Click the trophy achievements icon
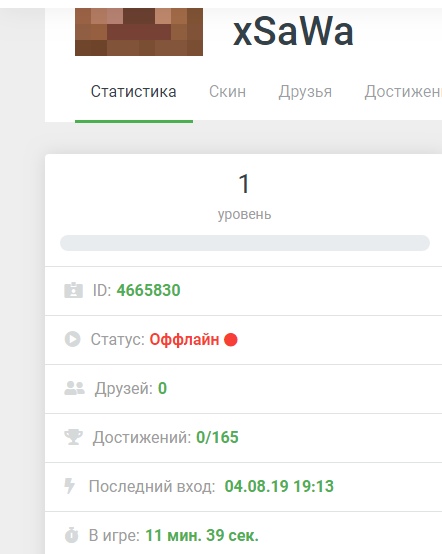442x554 pixels. (x=73, y=437)
